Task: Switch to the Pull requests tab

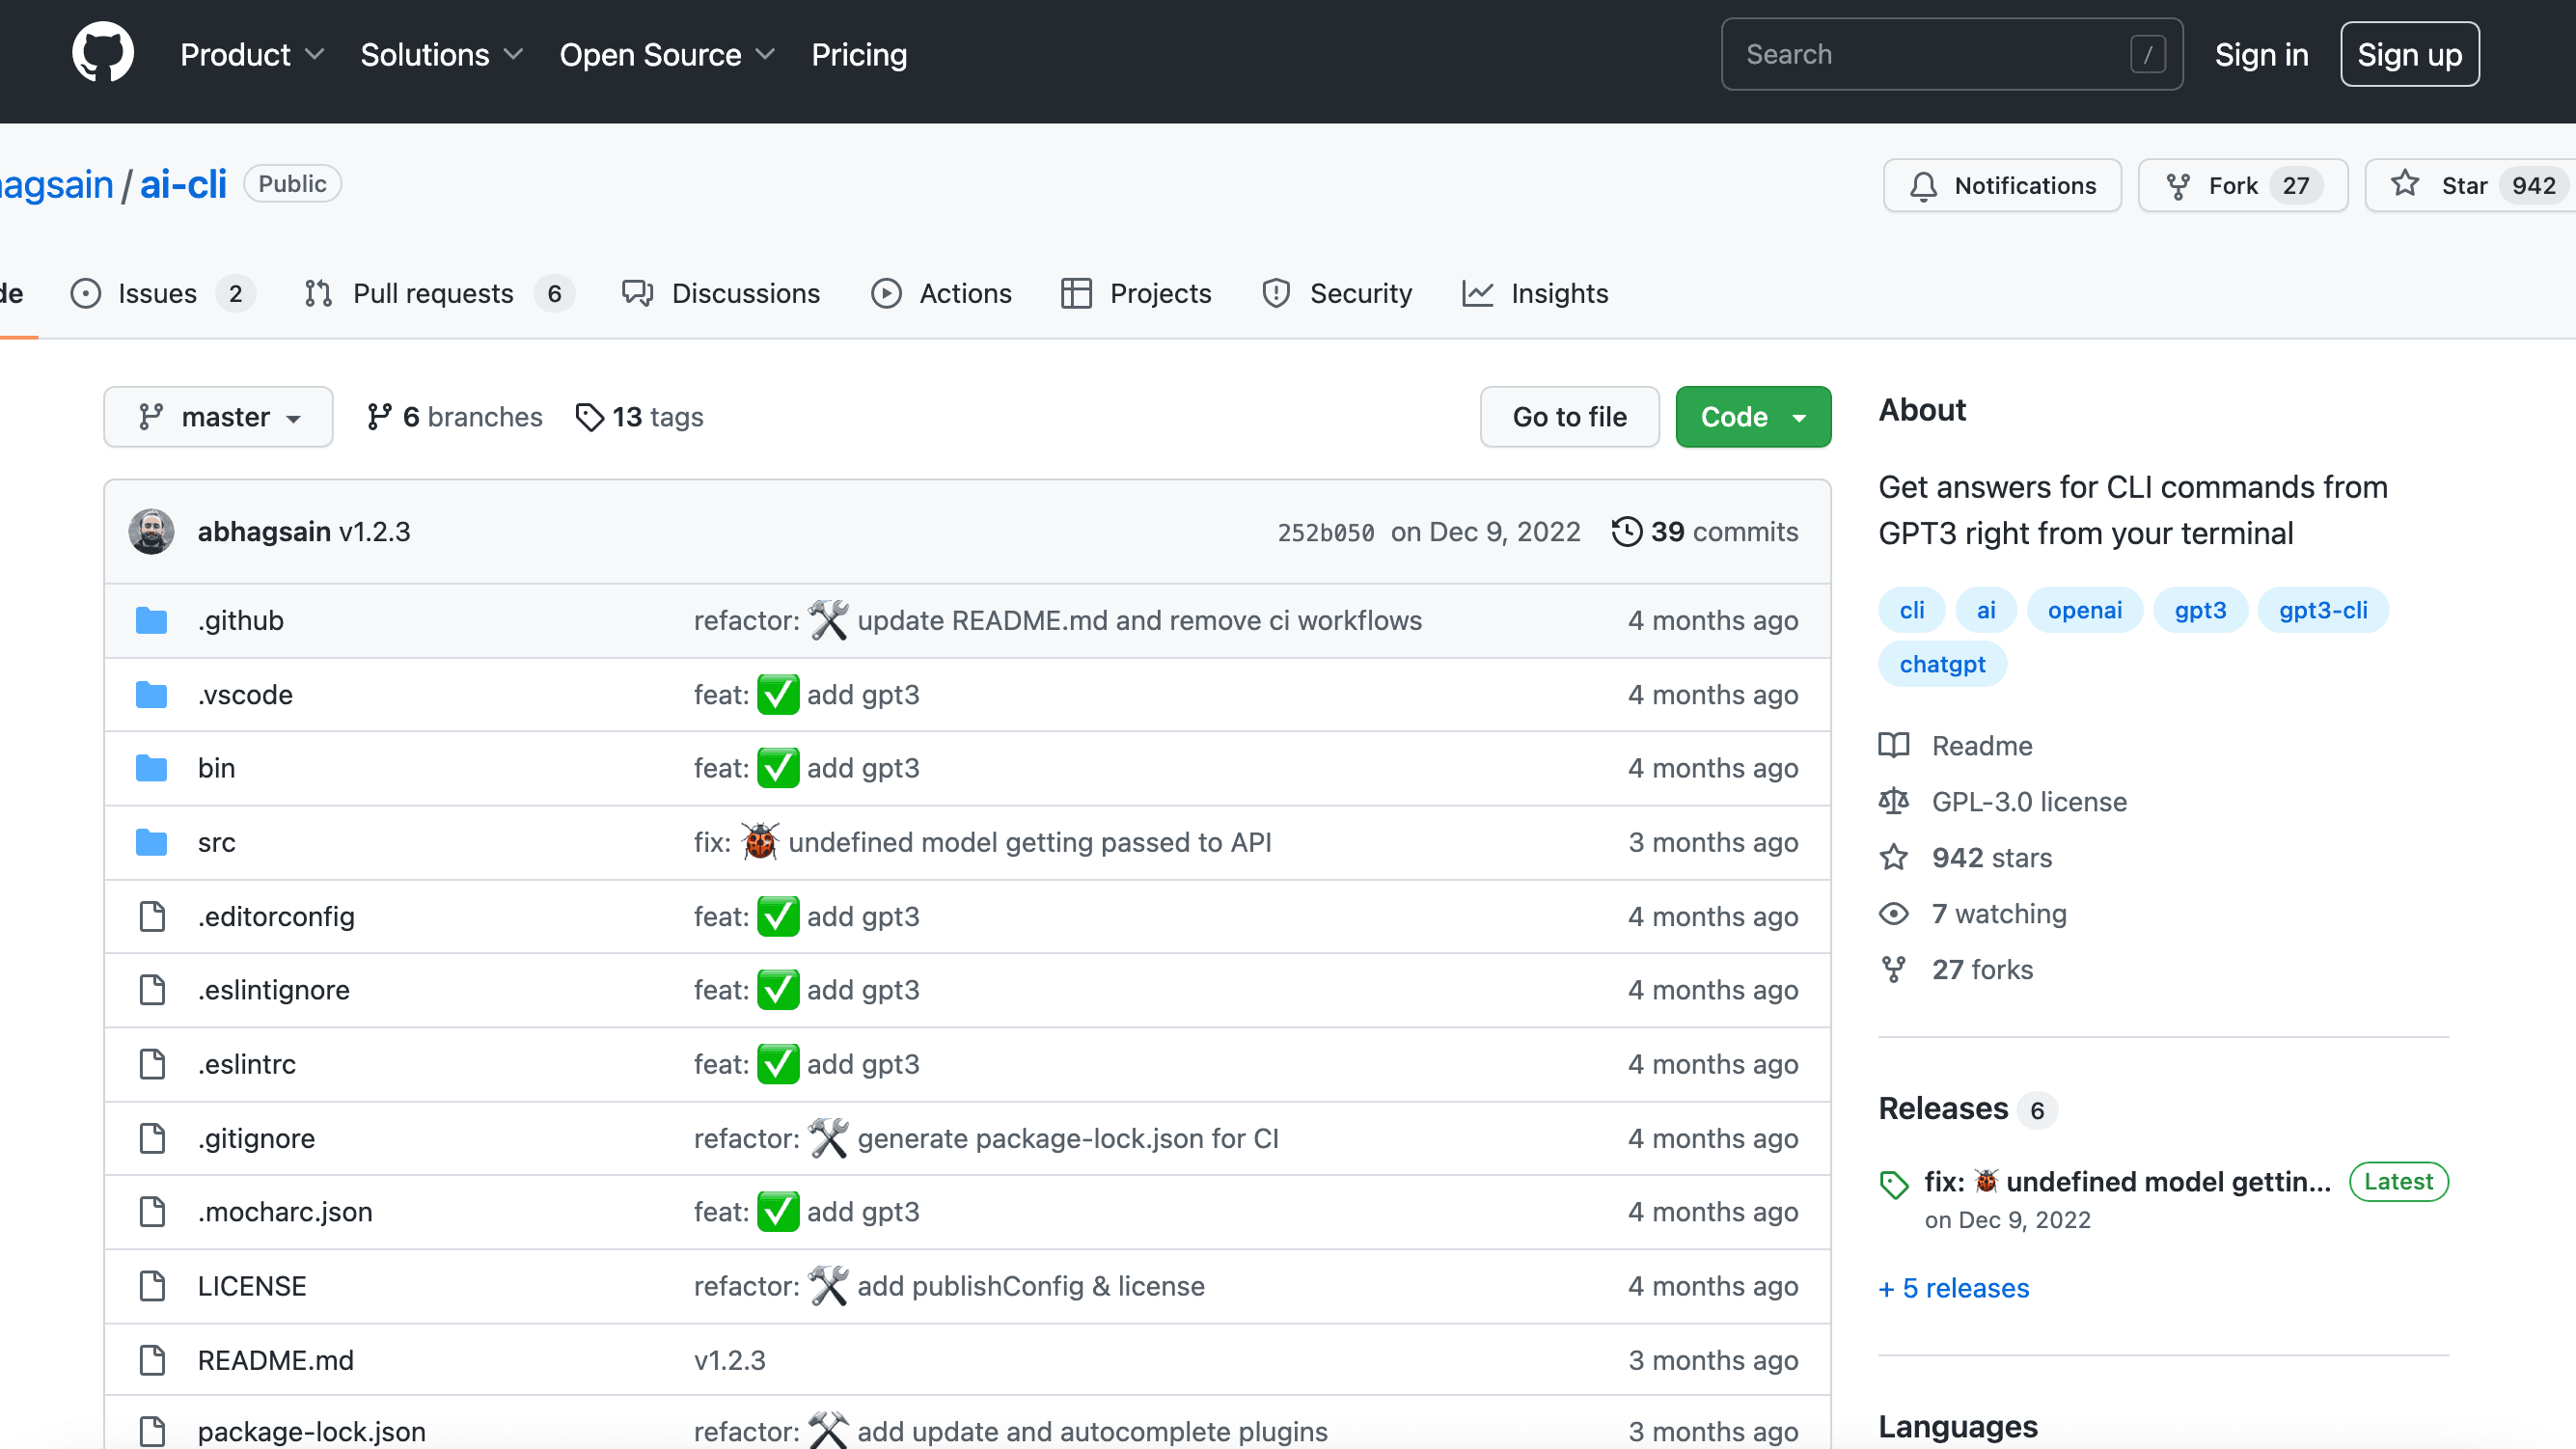Action: coord(433,294)
